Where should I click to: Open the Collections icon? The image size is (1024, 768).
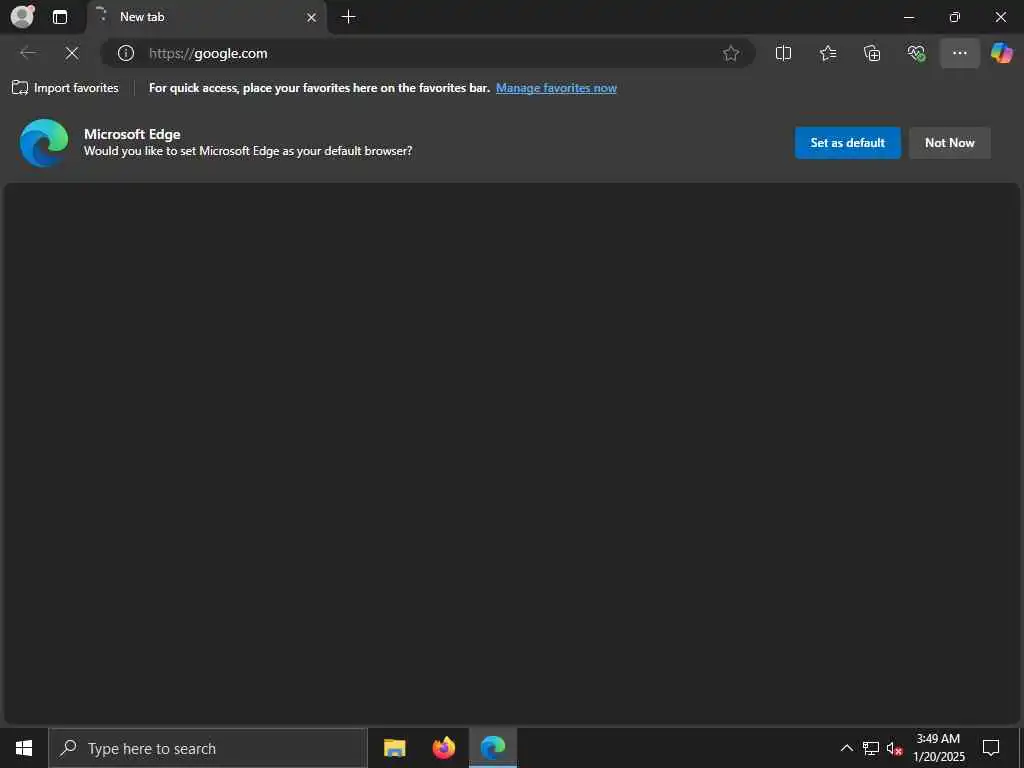(x=872, y=53)
